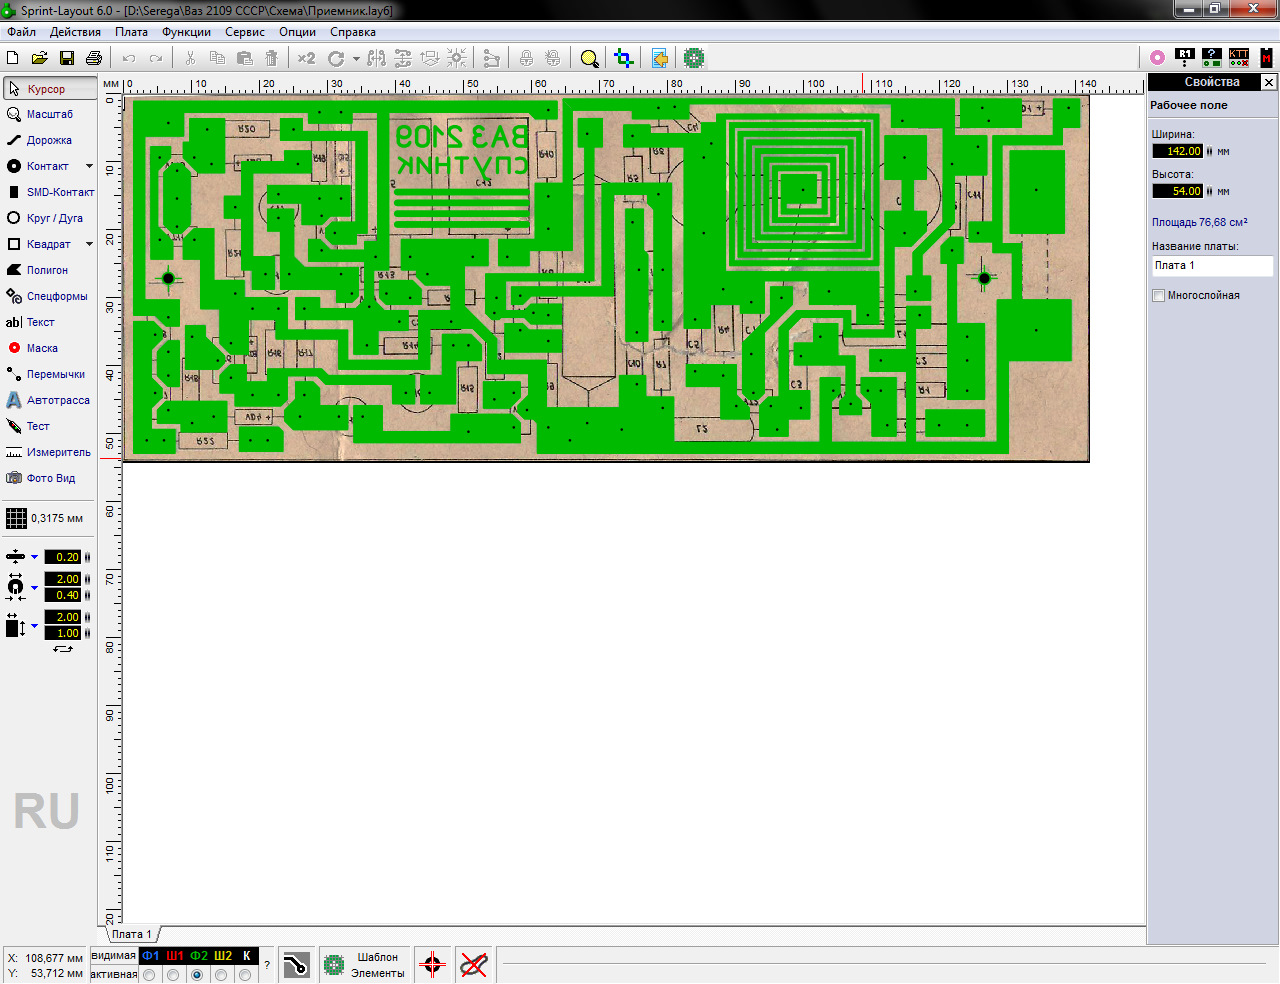Click the track width field showing 0.20
This screenshot has height=984, width=1280.
click(x=63, y=557)
